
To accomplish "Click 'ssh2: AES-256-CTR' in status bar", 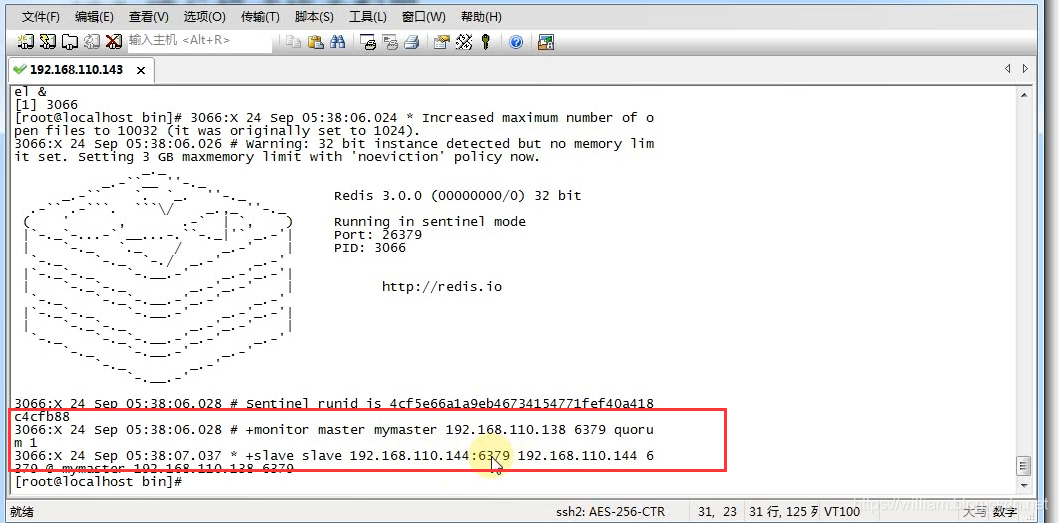I will point(610,512).
